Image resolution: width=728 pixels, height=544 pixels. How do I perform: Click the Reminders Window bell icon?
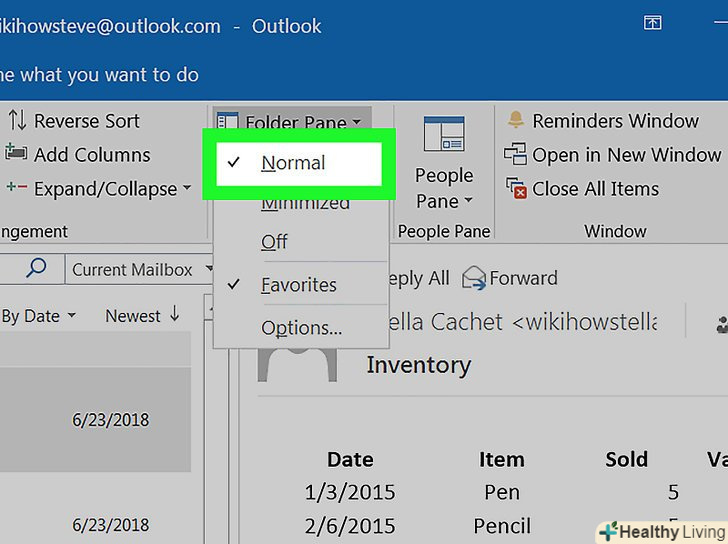click(x=515, y=120)
